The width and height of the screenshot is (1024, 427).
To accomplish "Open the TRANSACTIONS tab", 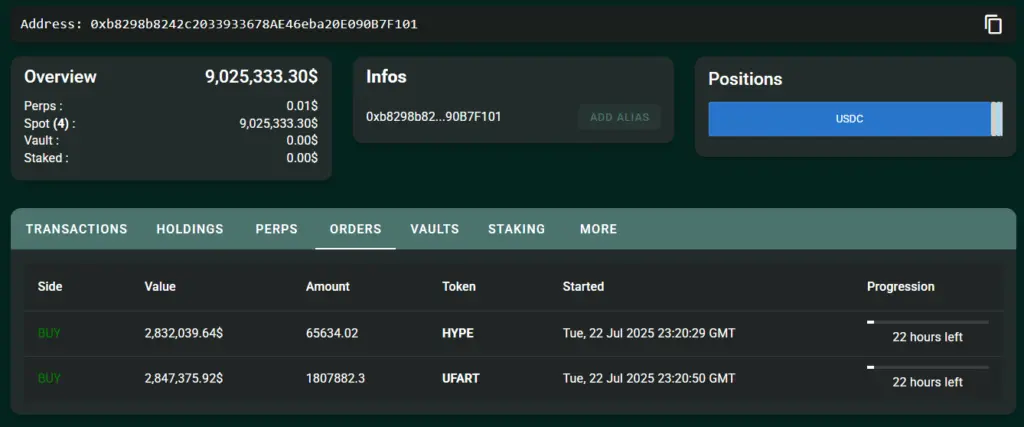I will (x=77, y=229).
